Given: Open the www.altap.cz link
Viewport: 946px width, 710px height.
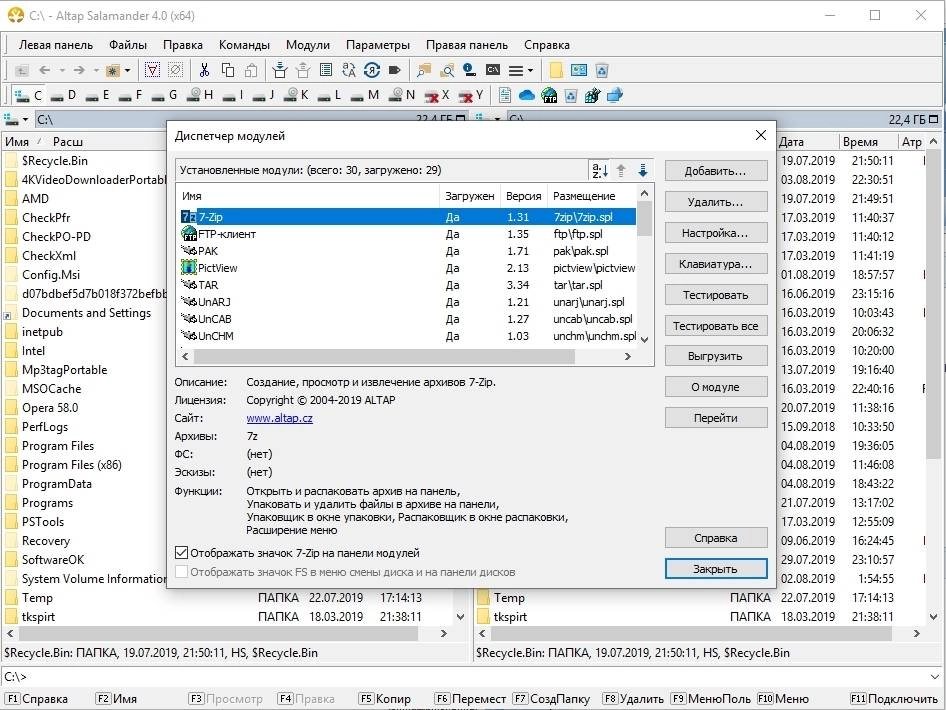Looking at the screenshot, I should point(279,417).
